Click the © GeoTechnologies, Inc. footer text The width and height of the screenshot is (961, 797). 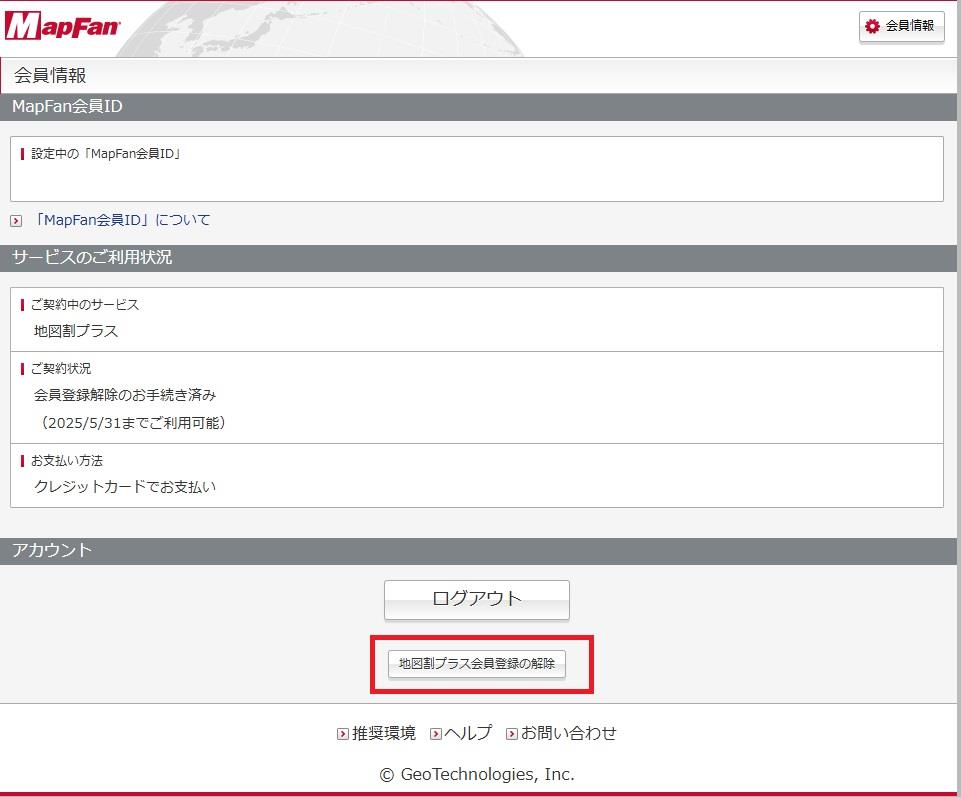click(x=477, y=774)
